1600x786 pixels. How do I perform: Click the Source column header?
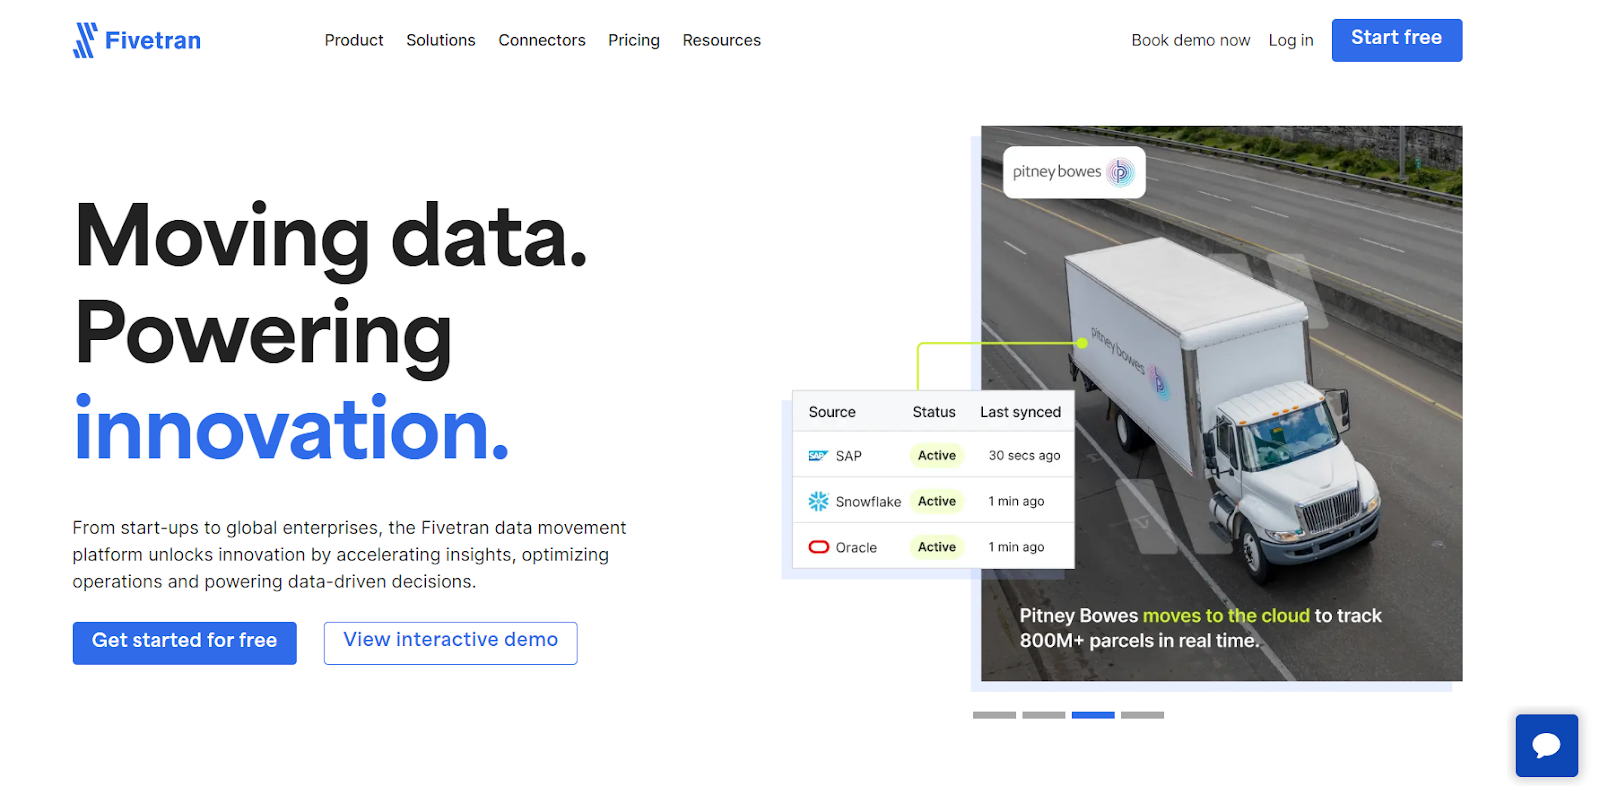(832, 412)
